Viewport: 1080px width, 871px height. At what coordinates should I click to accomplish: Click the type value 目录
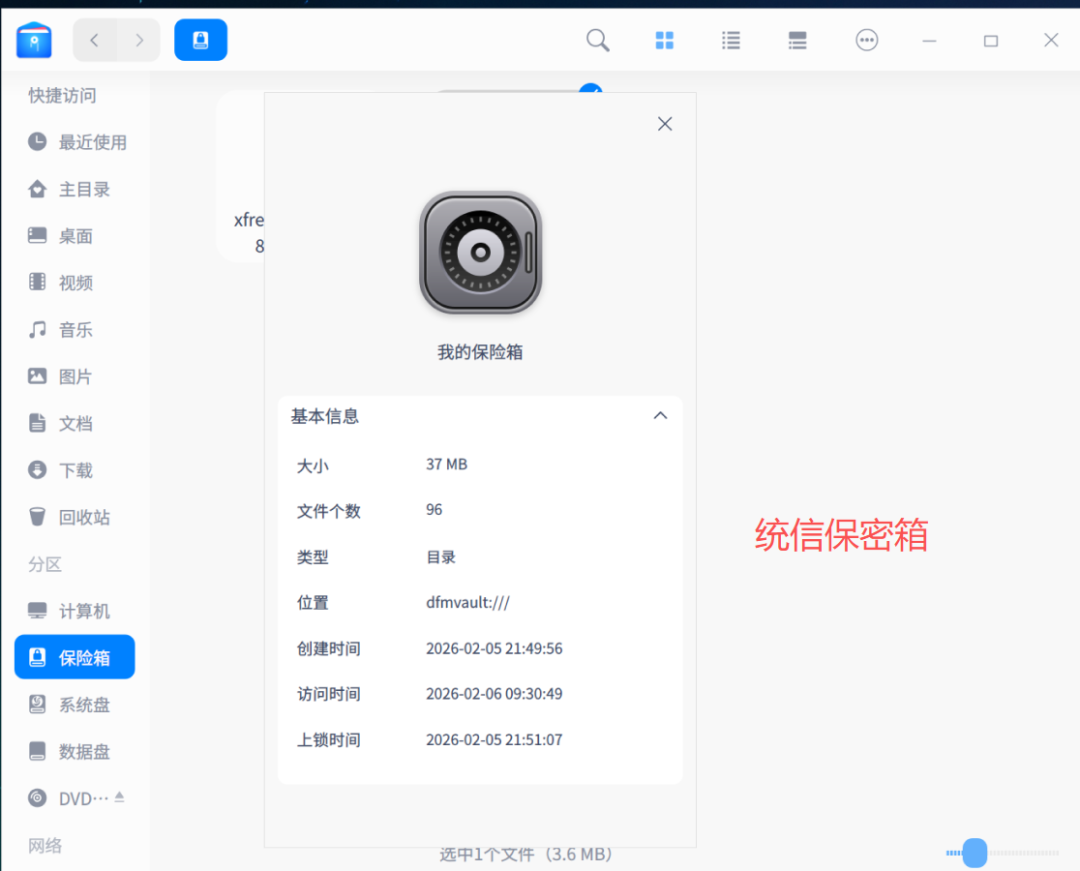pos(441,557)
